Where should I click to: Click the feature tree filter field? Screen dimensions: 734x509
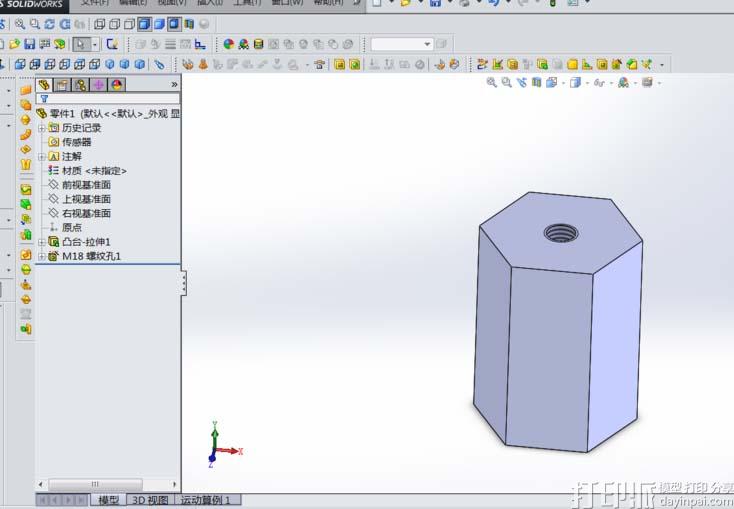click(110, 99)
